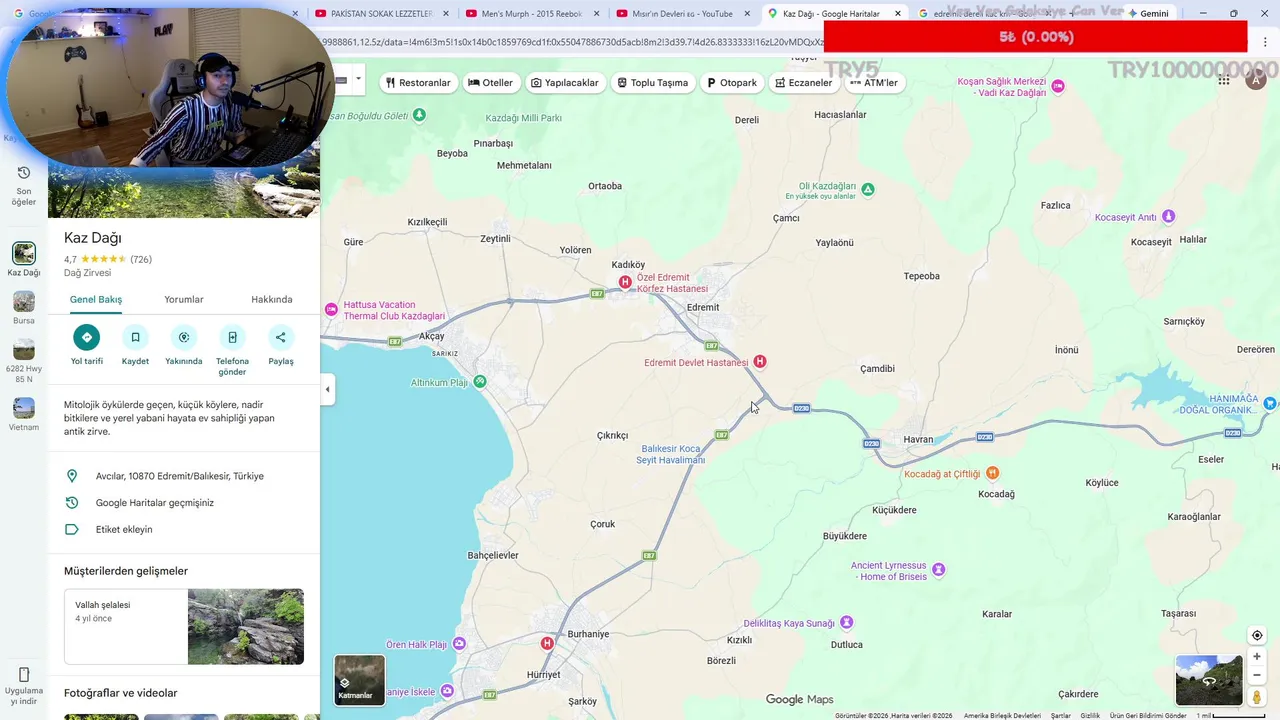Collapse the side panel arrow

click(327, 389)
